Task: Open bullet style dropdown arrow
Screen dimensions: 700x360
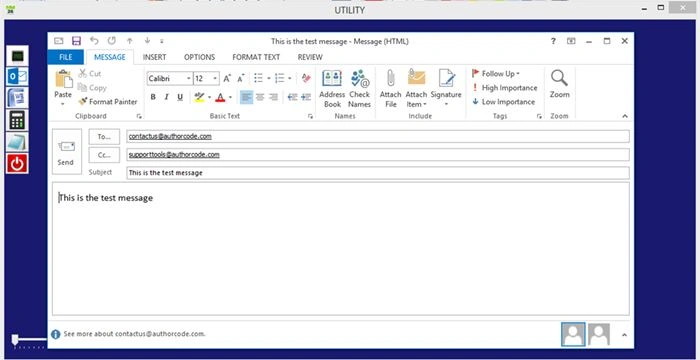Action: click(x=269, y=79)
